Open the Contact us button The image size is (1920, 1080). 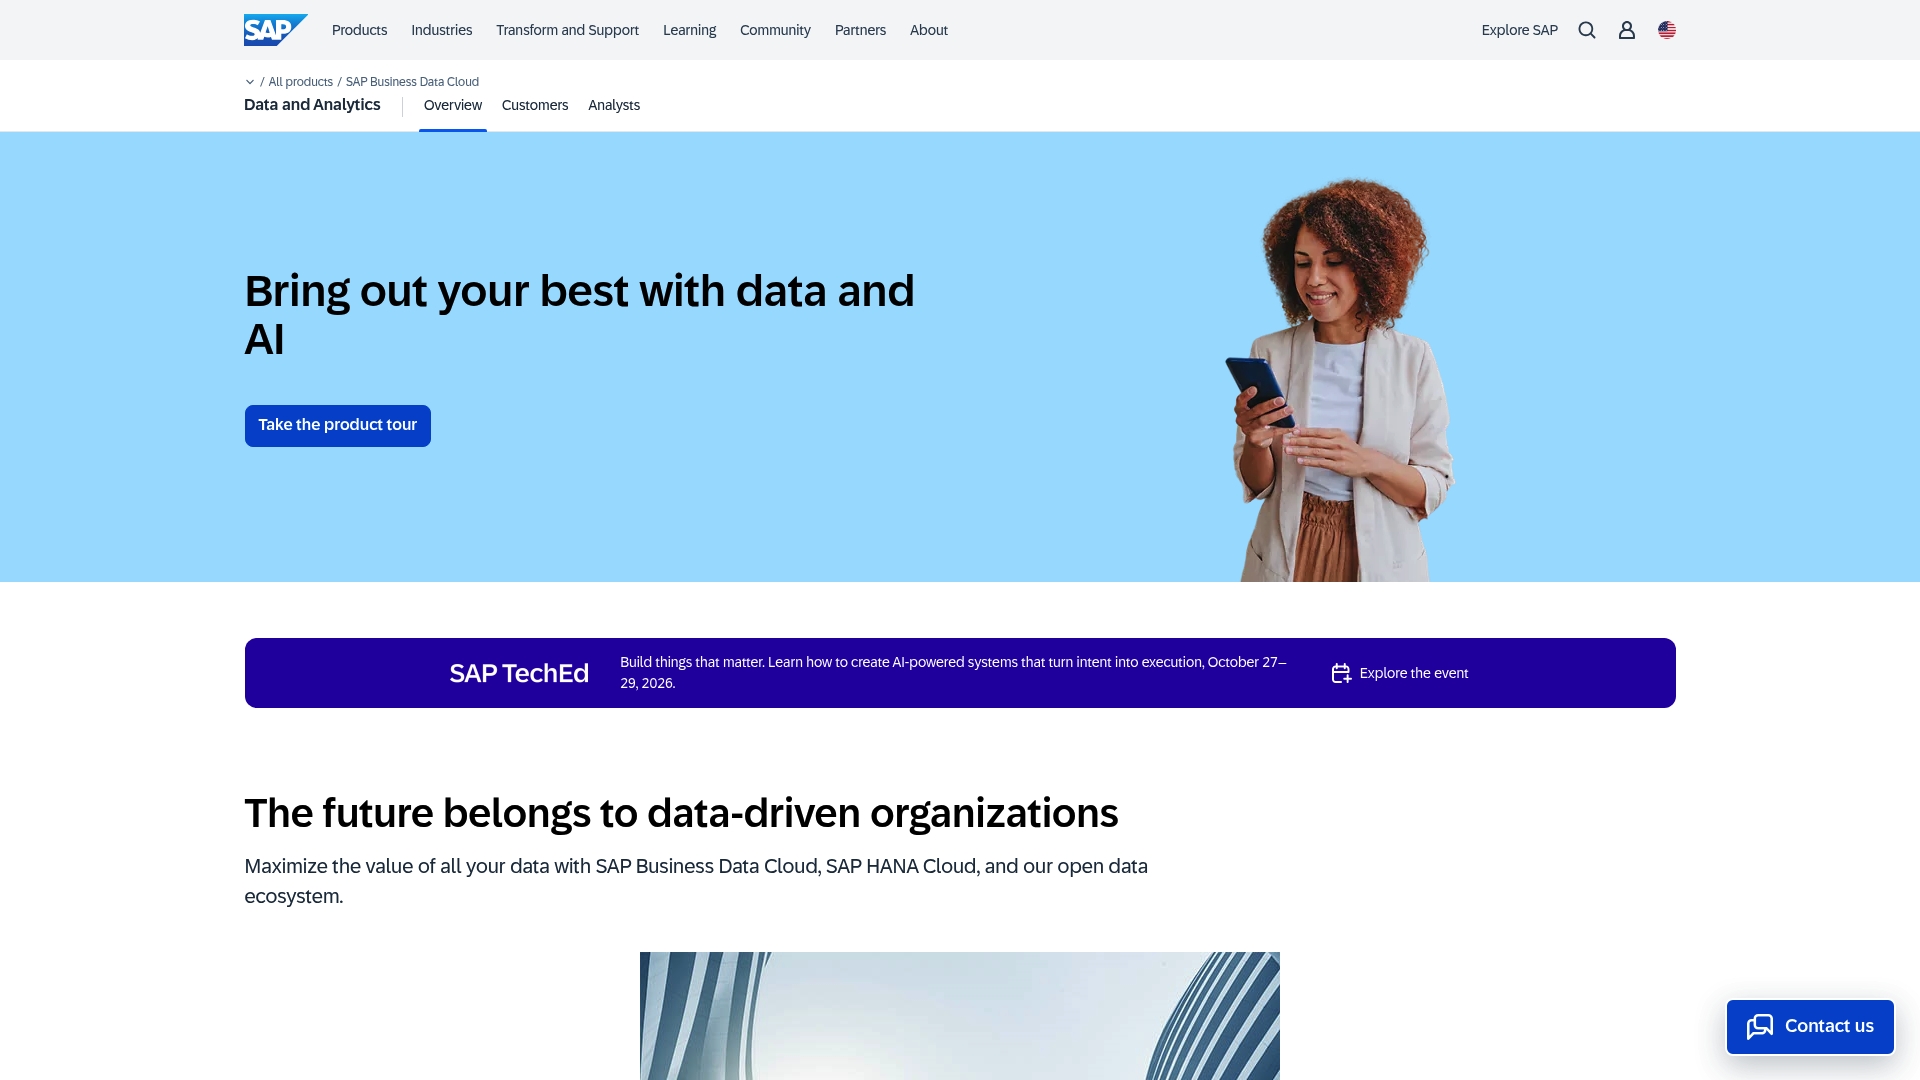click(x=1810, y=1027)
